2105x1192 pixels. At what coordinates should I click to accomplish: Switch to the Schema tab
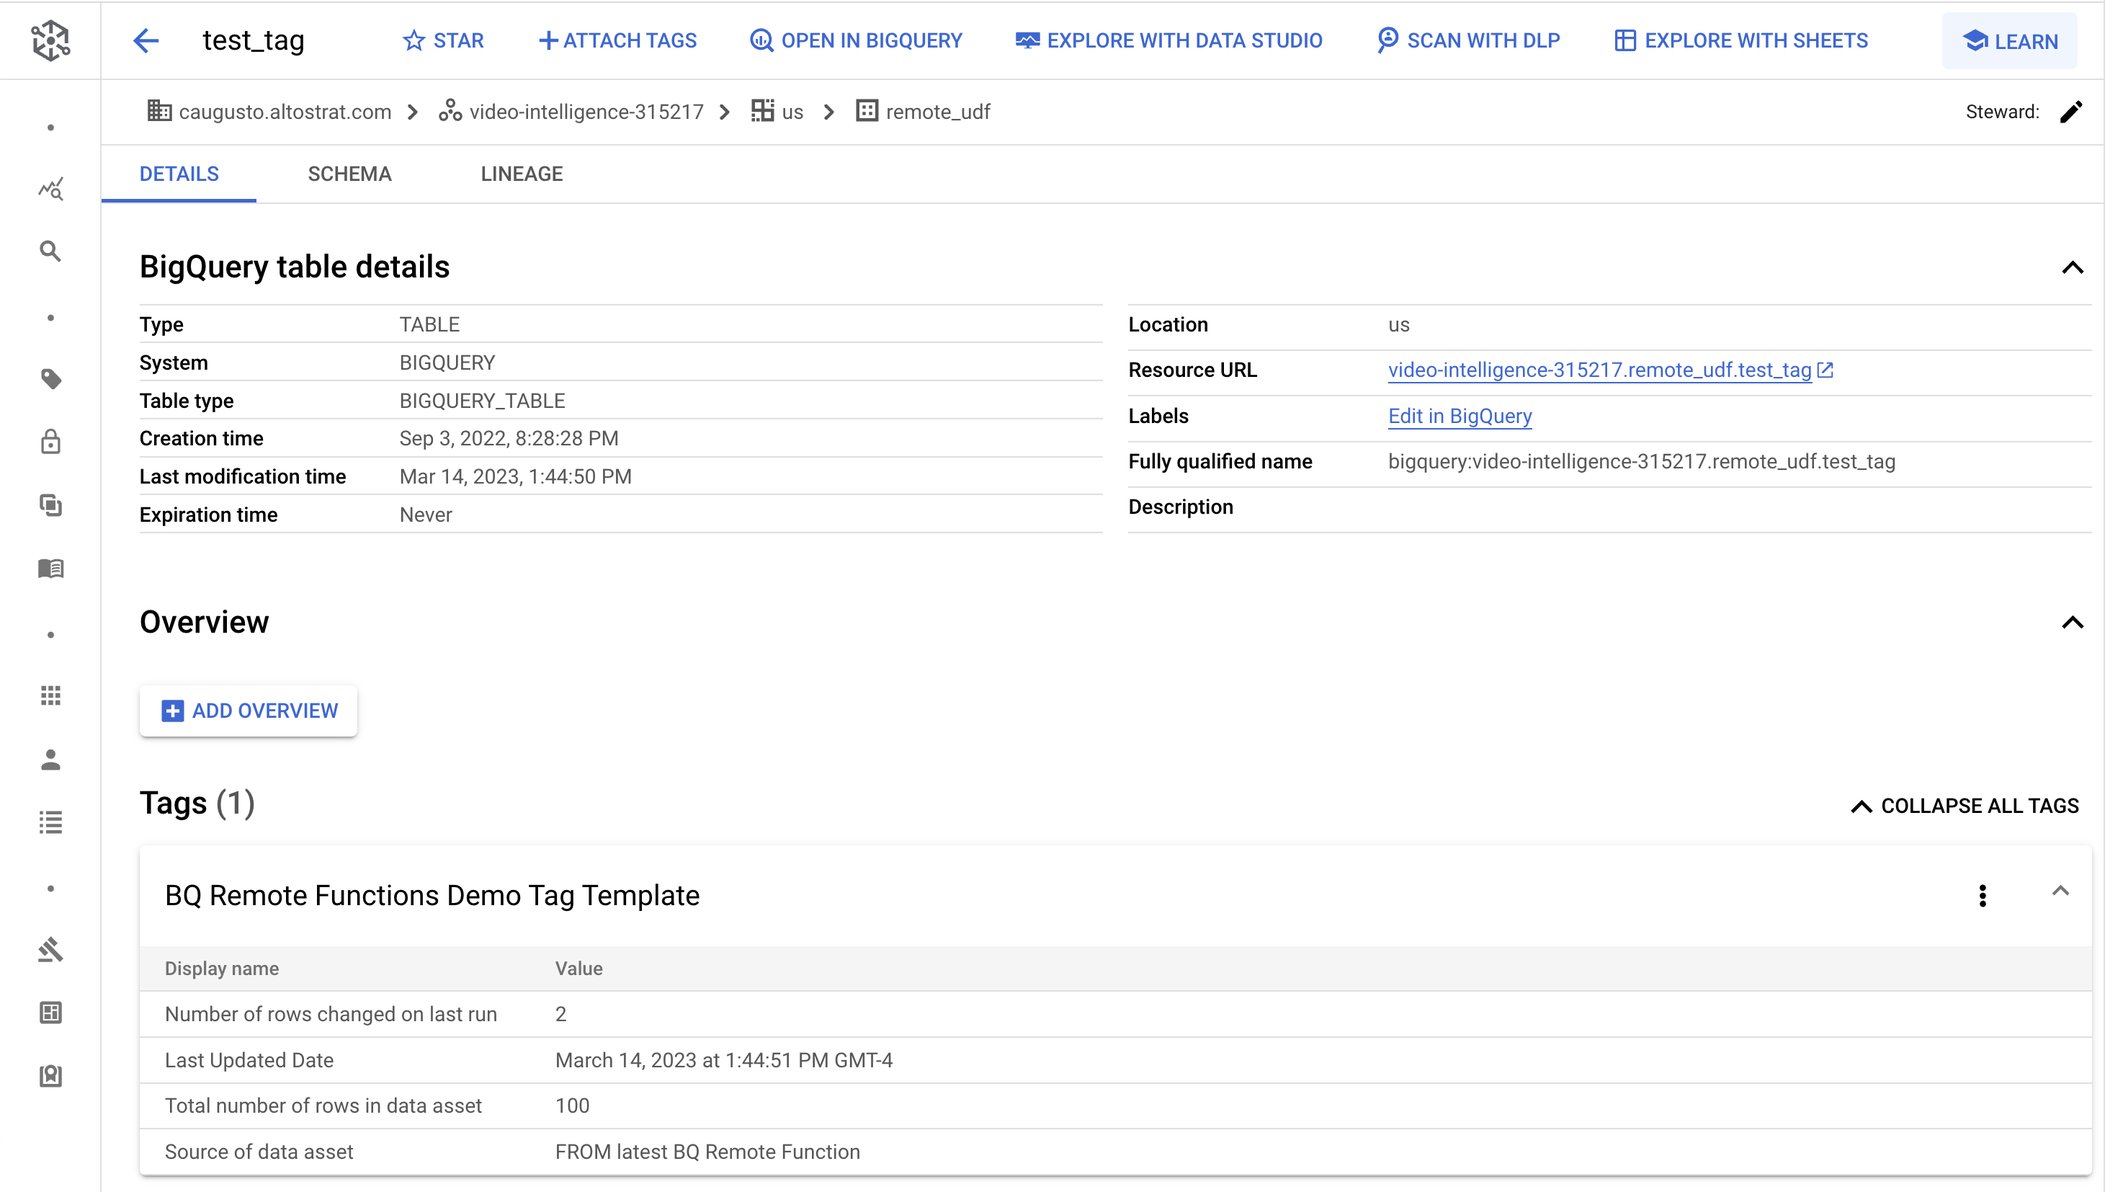(349, 174)
